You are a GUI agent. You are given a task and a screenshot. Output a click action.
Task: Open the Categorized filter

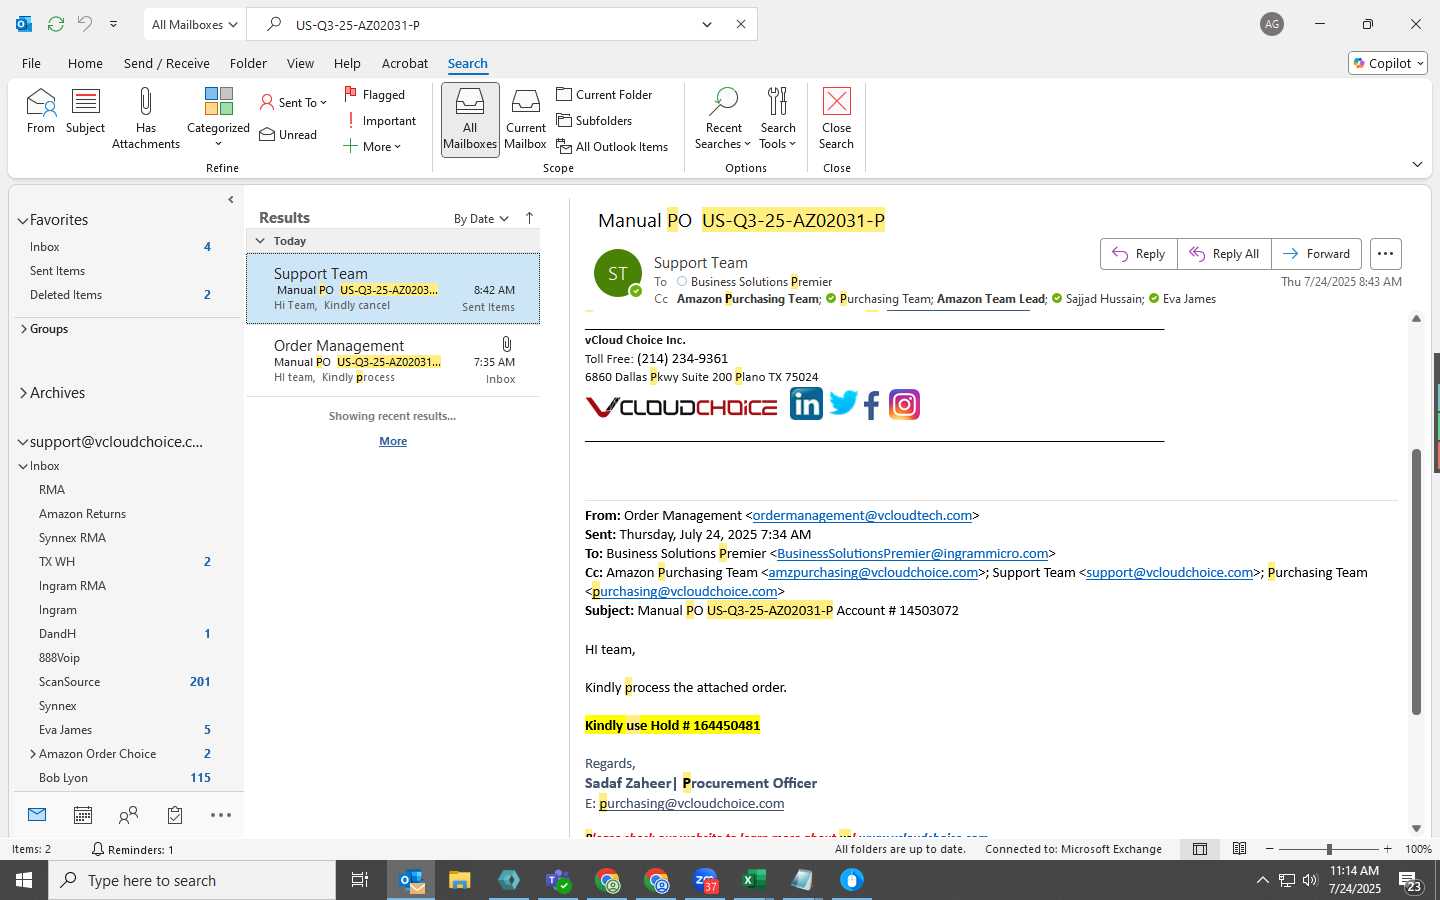coord(218,118)
